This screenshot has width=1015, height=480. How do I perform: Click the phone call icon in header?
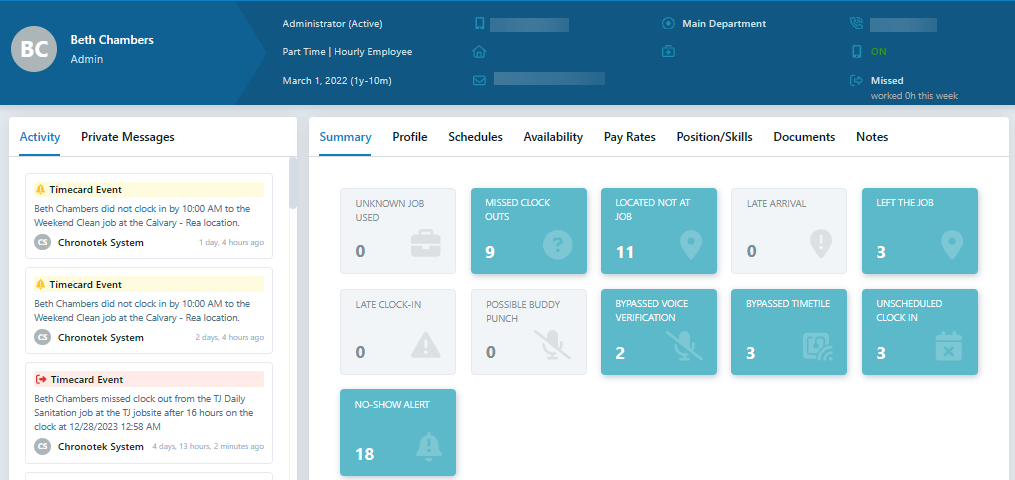click(856, 24)
